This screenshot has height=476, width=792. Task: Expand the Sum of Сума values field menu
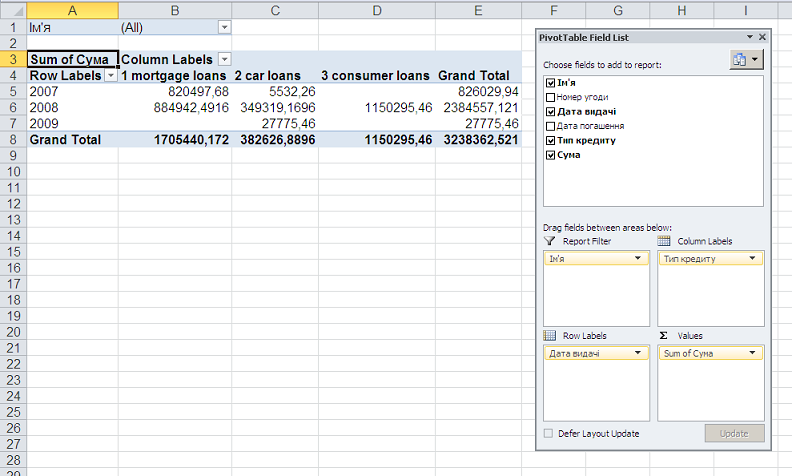click(756, 353)
